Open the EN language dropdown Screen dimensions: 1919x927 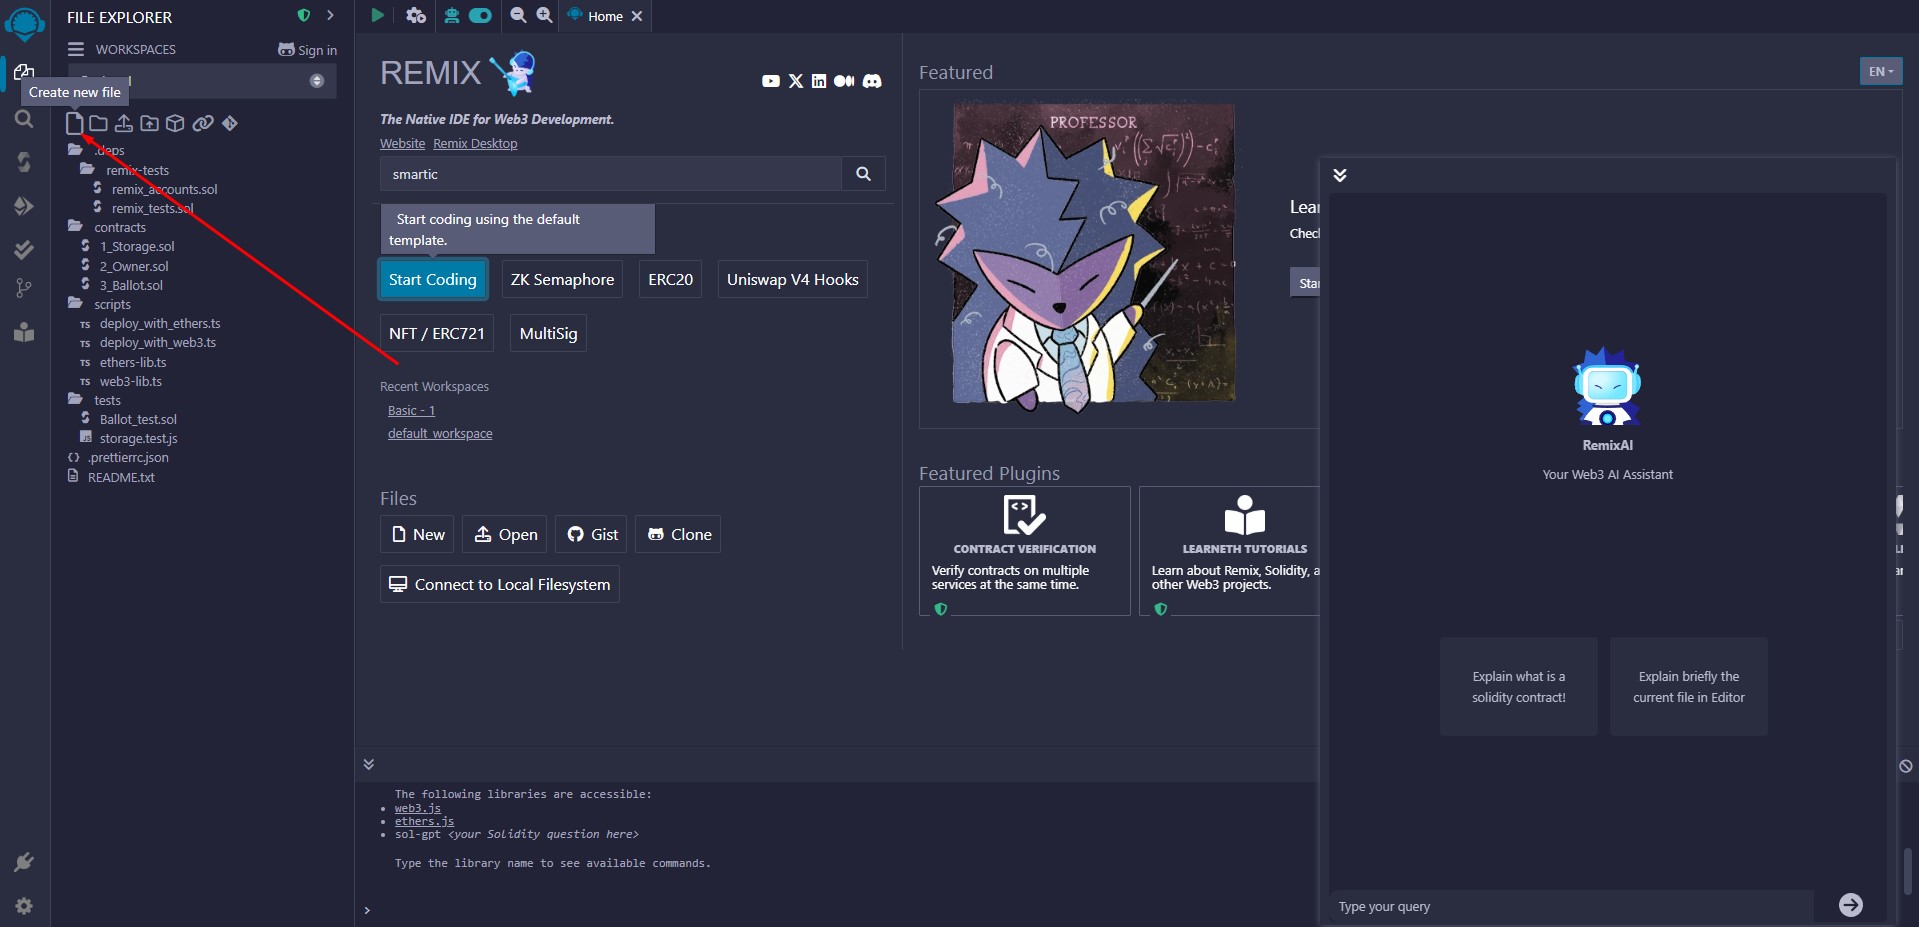click(1880, 71)
